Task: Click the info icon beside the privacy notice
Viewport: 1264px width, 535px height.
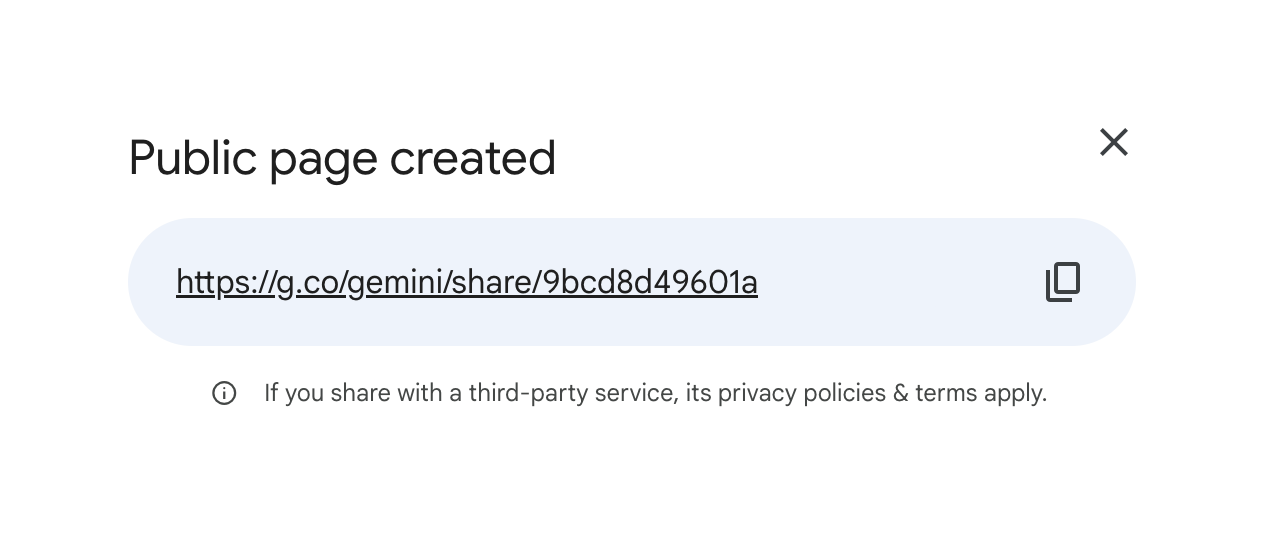Action: tap(224, 393)
